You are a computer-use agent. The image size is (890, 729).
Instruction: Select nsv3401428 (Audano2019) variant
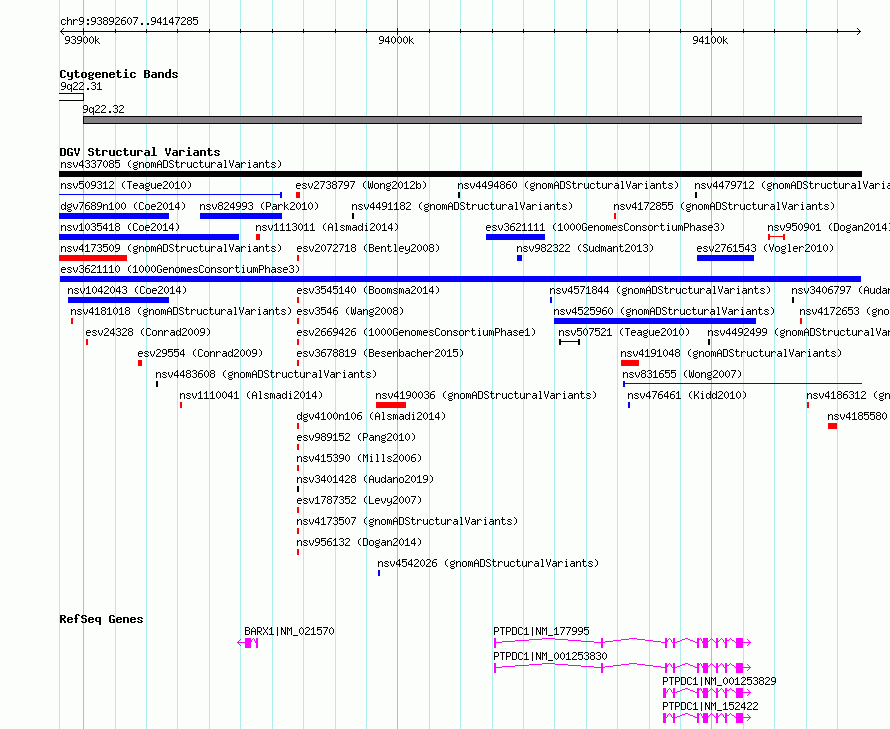point(366,480)
